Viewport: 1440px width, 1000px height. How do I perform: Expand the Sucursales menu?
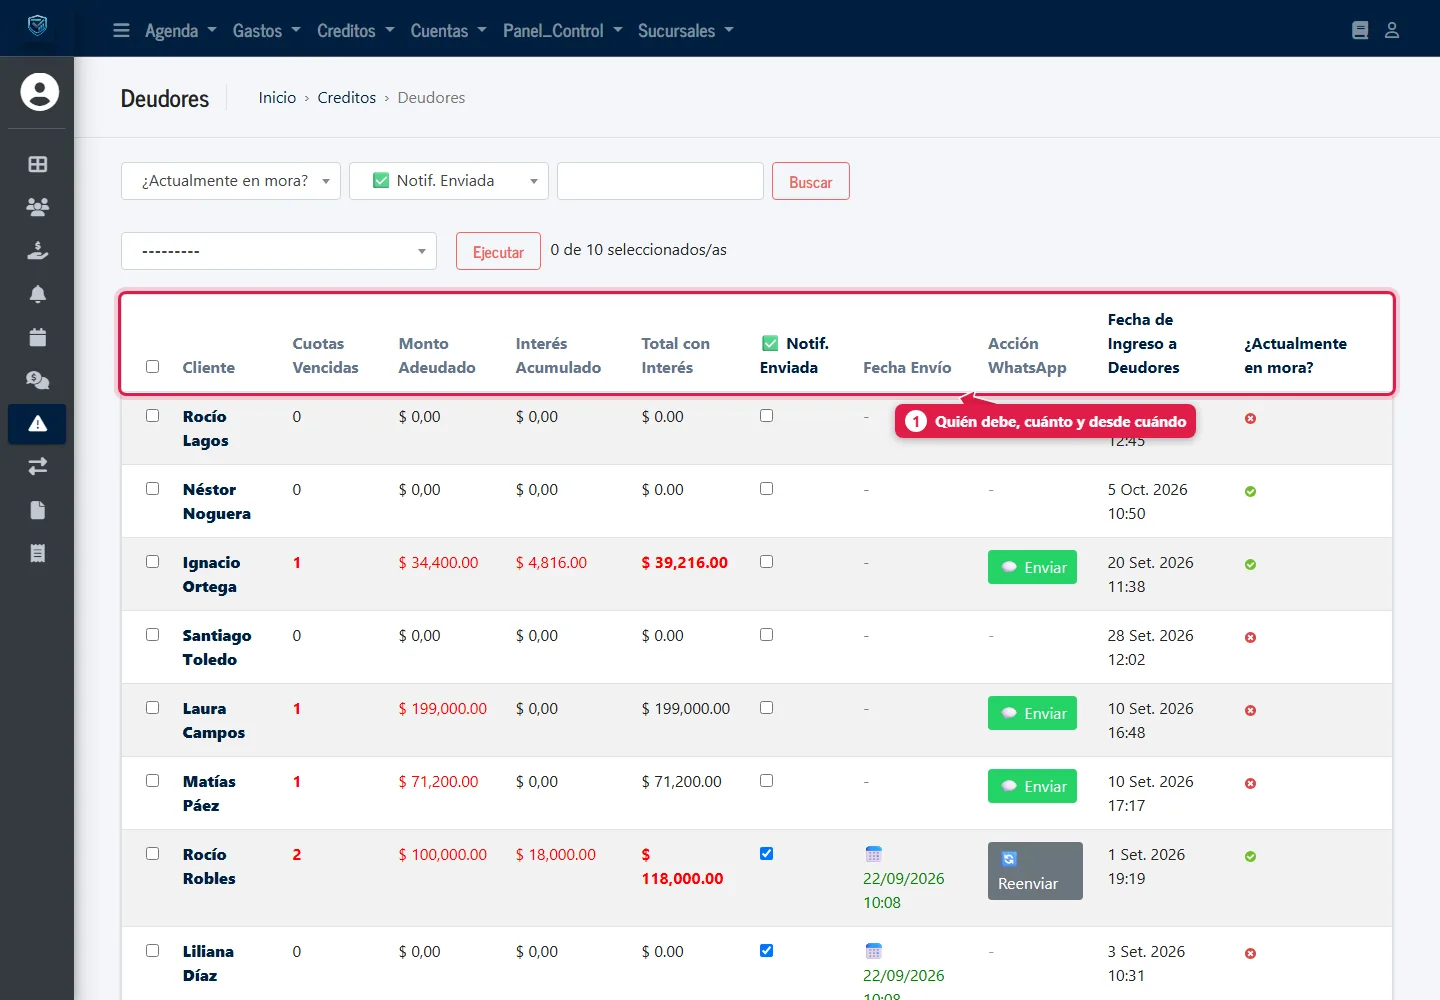click(x=686, y=31)
